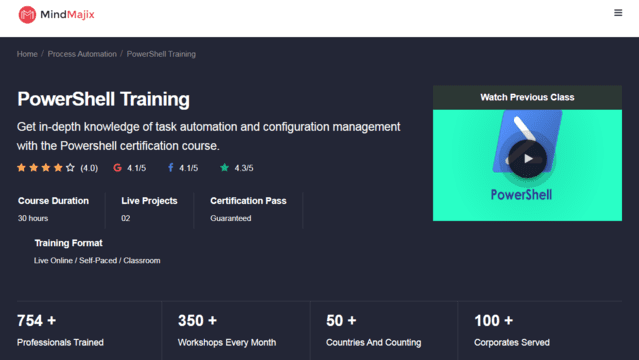Open Process Automation breadcrumb link
The width and height of the screenshot is (639, 360).
coord(82,54)
